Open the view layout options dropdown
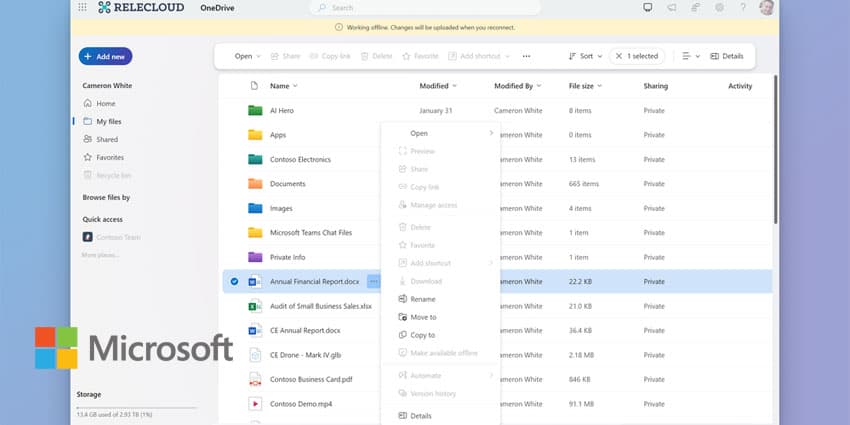The width and height of the screenshot is (850, 425). 691,56
